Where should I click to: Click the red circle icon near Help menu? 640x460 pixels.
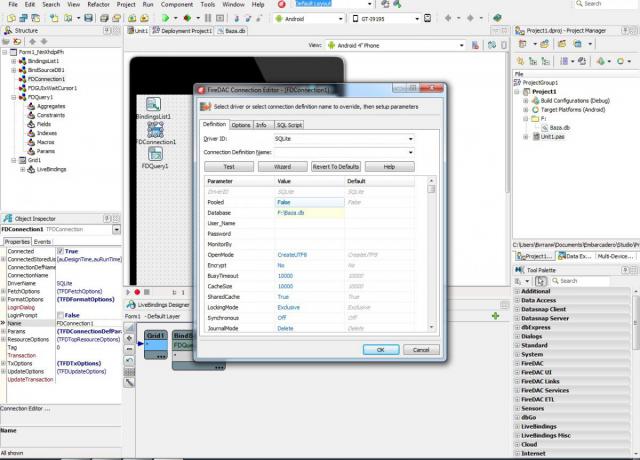(x=282, y=4)
